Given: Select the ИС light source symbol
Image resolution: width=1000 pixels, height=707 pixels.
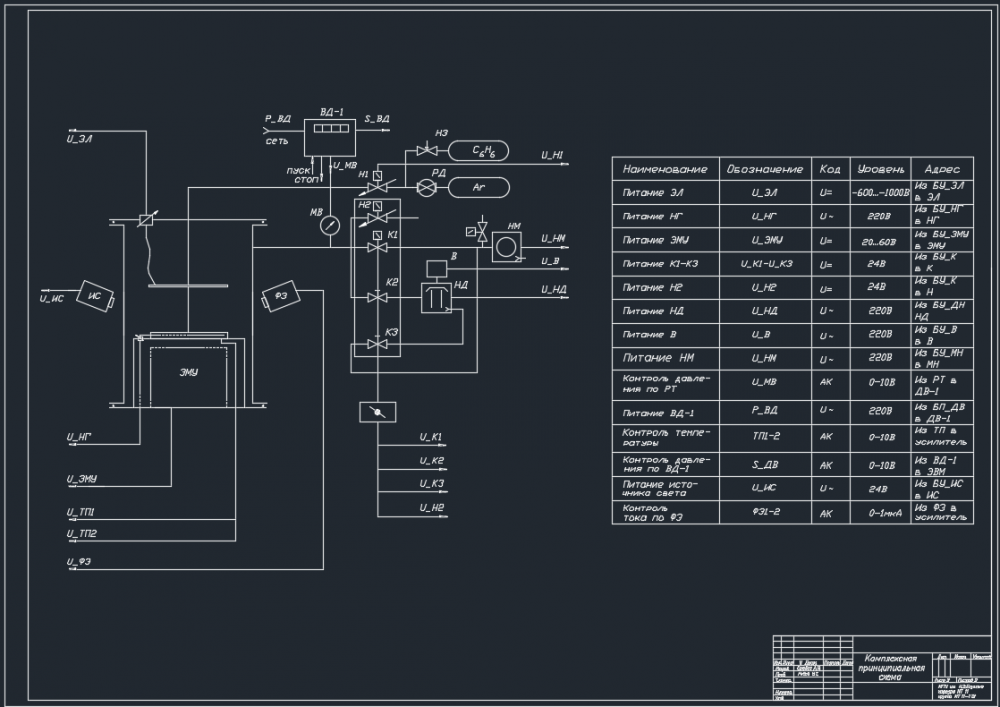Looking at the screenshot, I should [x=95, y=296].
